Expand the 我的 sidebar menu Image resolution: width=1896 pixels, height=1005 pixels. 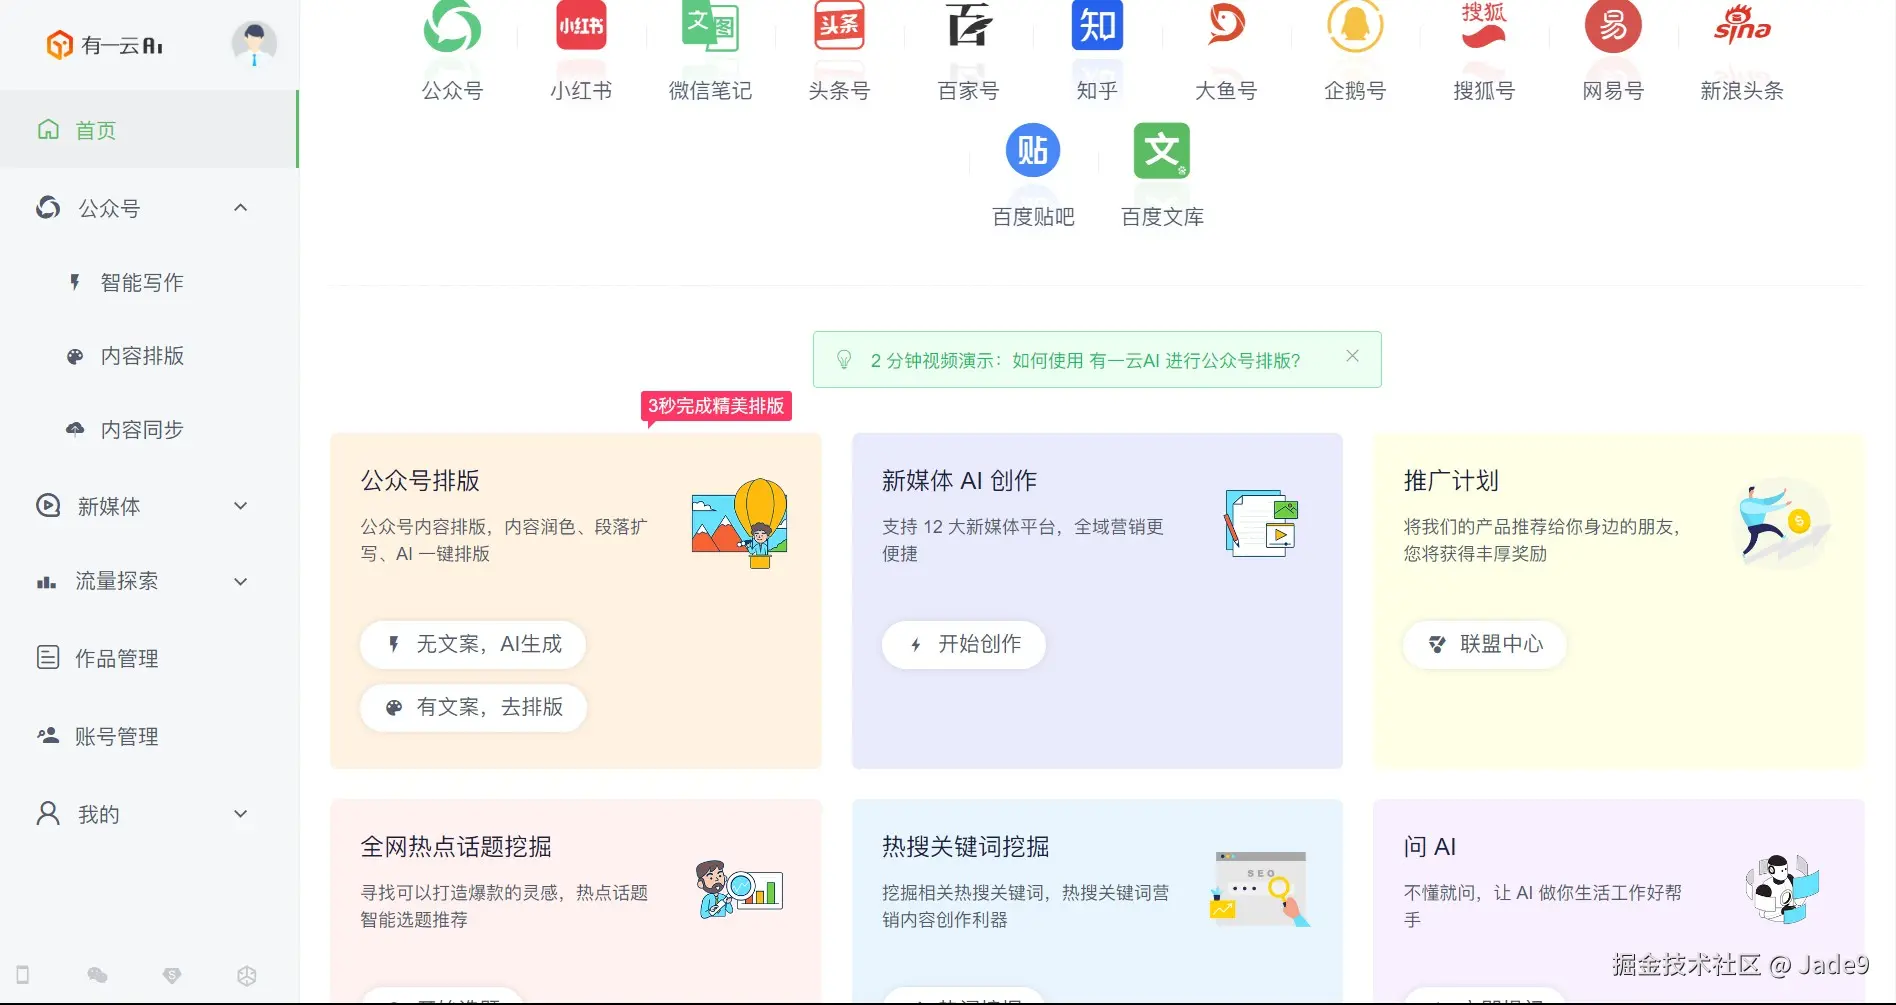coord(240,814)
